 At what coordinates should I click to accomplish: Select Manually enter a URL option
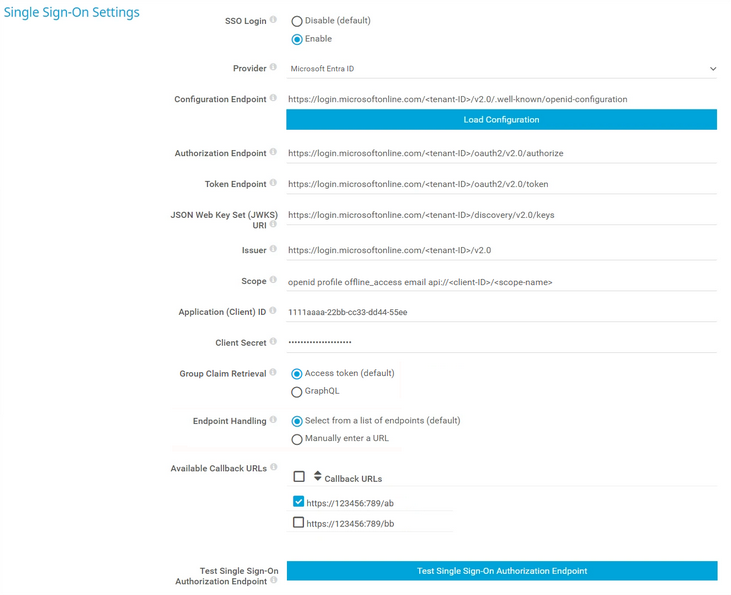pyautogui.click(x=297, y=439)
